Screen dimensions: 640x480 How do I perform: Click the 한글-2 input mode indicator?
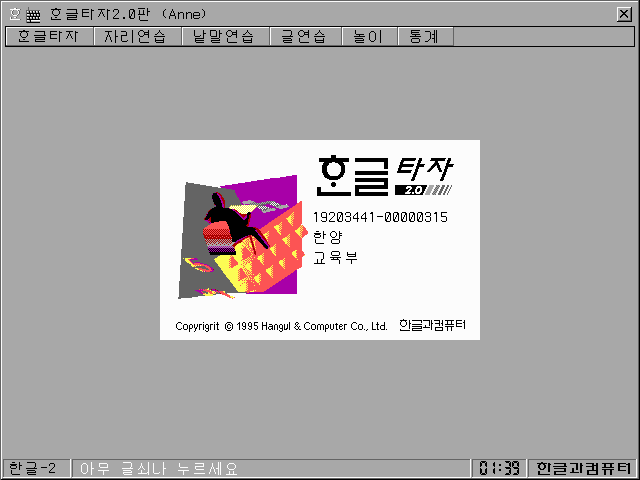[36, 468]
